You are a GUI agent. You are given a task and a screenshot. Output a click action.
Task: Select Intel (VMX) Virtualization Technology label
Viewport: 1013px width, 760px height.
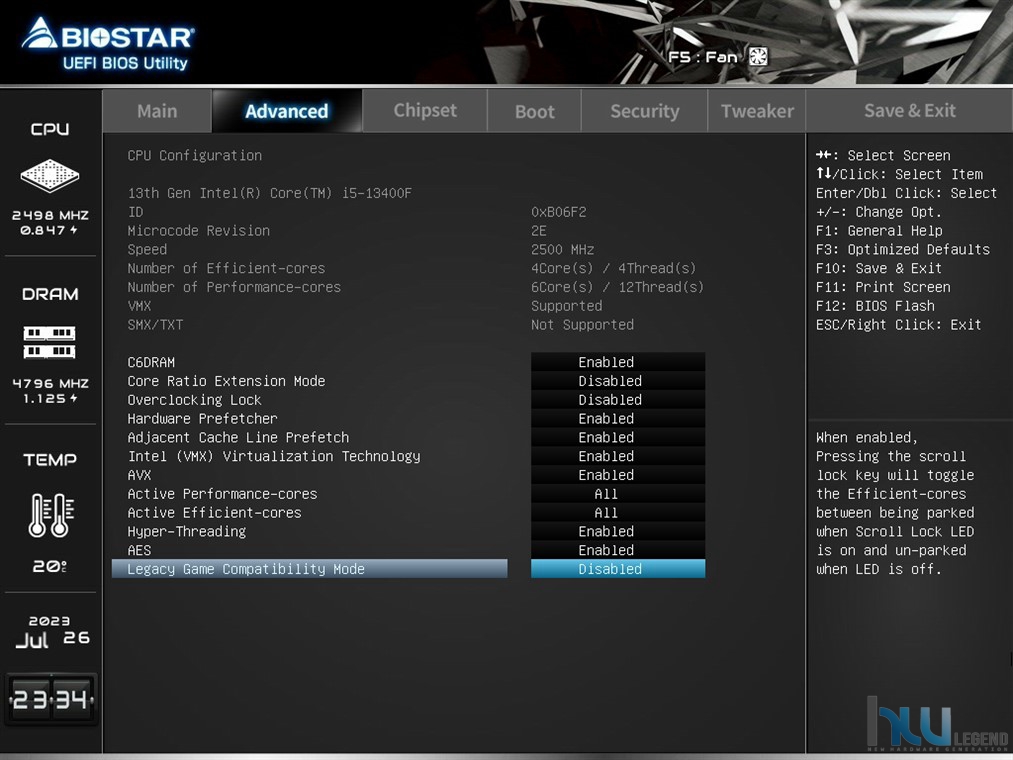click(x=274, y=456)
